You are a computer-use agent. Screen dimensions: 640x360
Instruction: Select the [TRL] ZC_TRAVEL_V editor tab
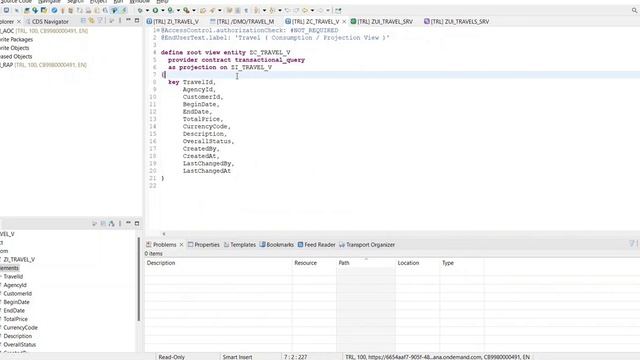pos(313,22)
